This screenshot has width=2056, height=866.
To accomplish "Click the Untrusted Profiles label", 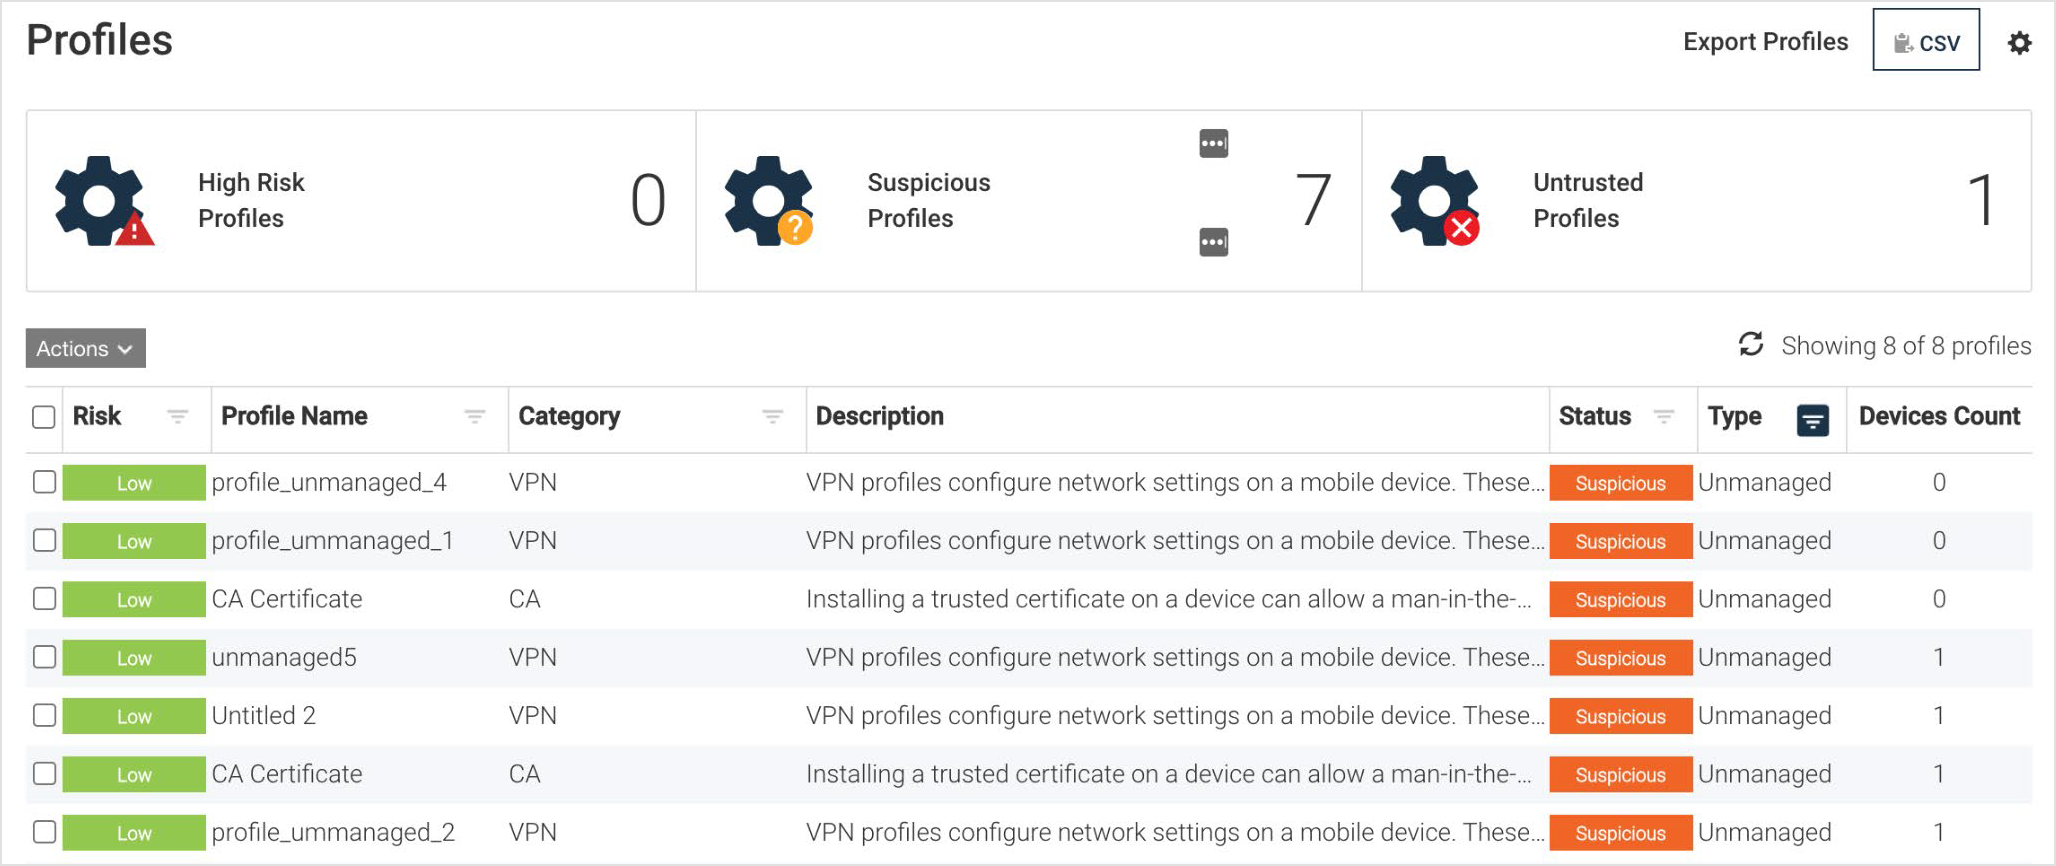I will pyautogui.click(x=1588, y=200).
